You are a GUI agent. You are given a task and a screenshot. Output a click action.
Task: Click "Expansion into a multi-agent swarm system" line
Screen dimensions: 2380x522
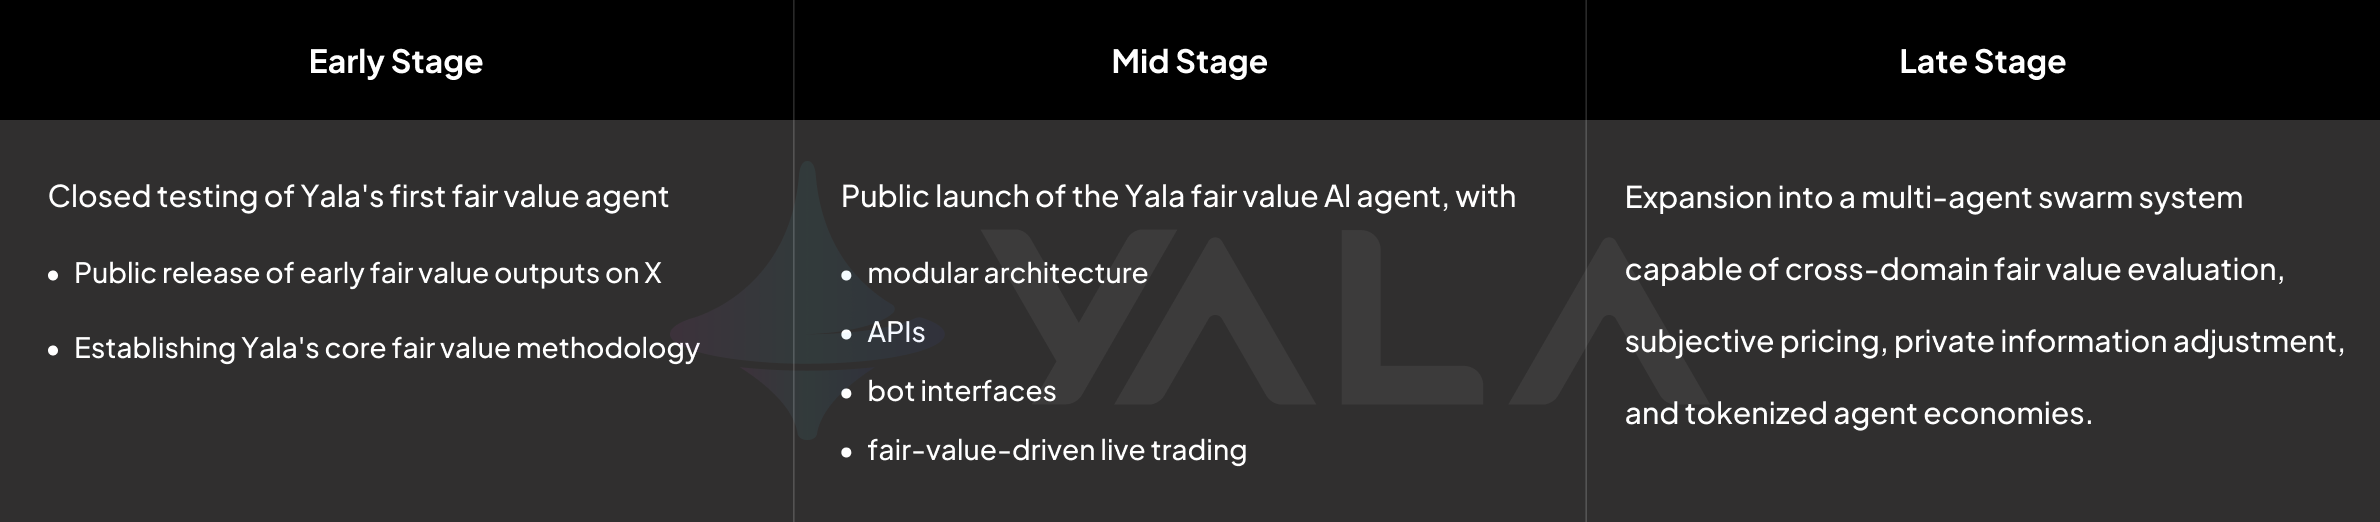1933,198
